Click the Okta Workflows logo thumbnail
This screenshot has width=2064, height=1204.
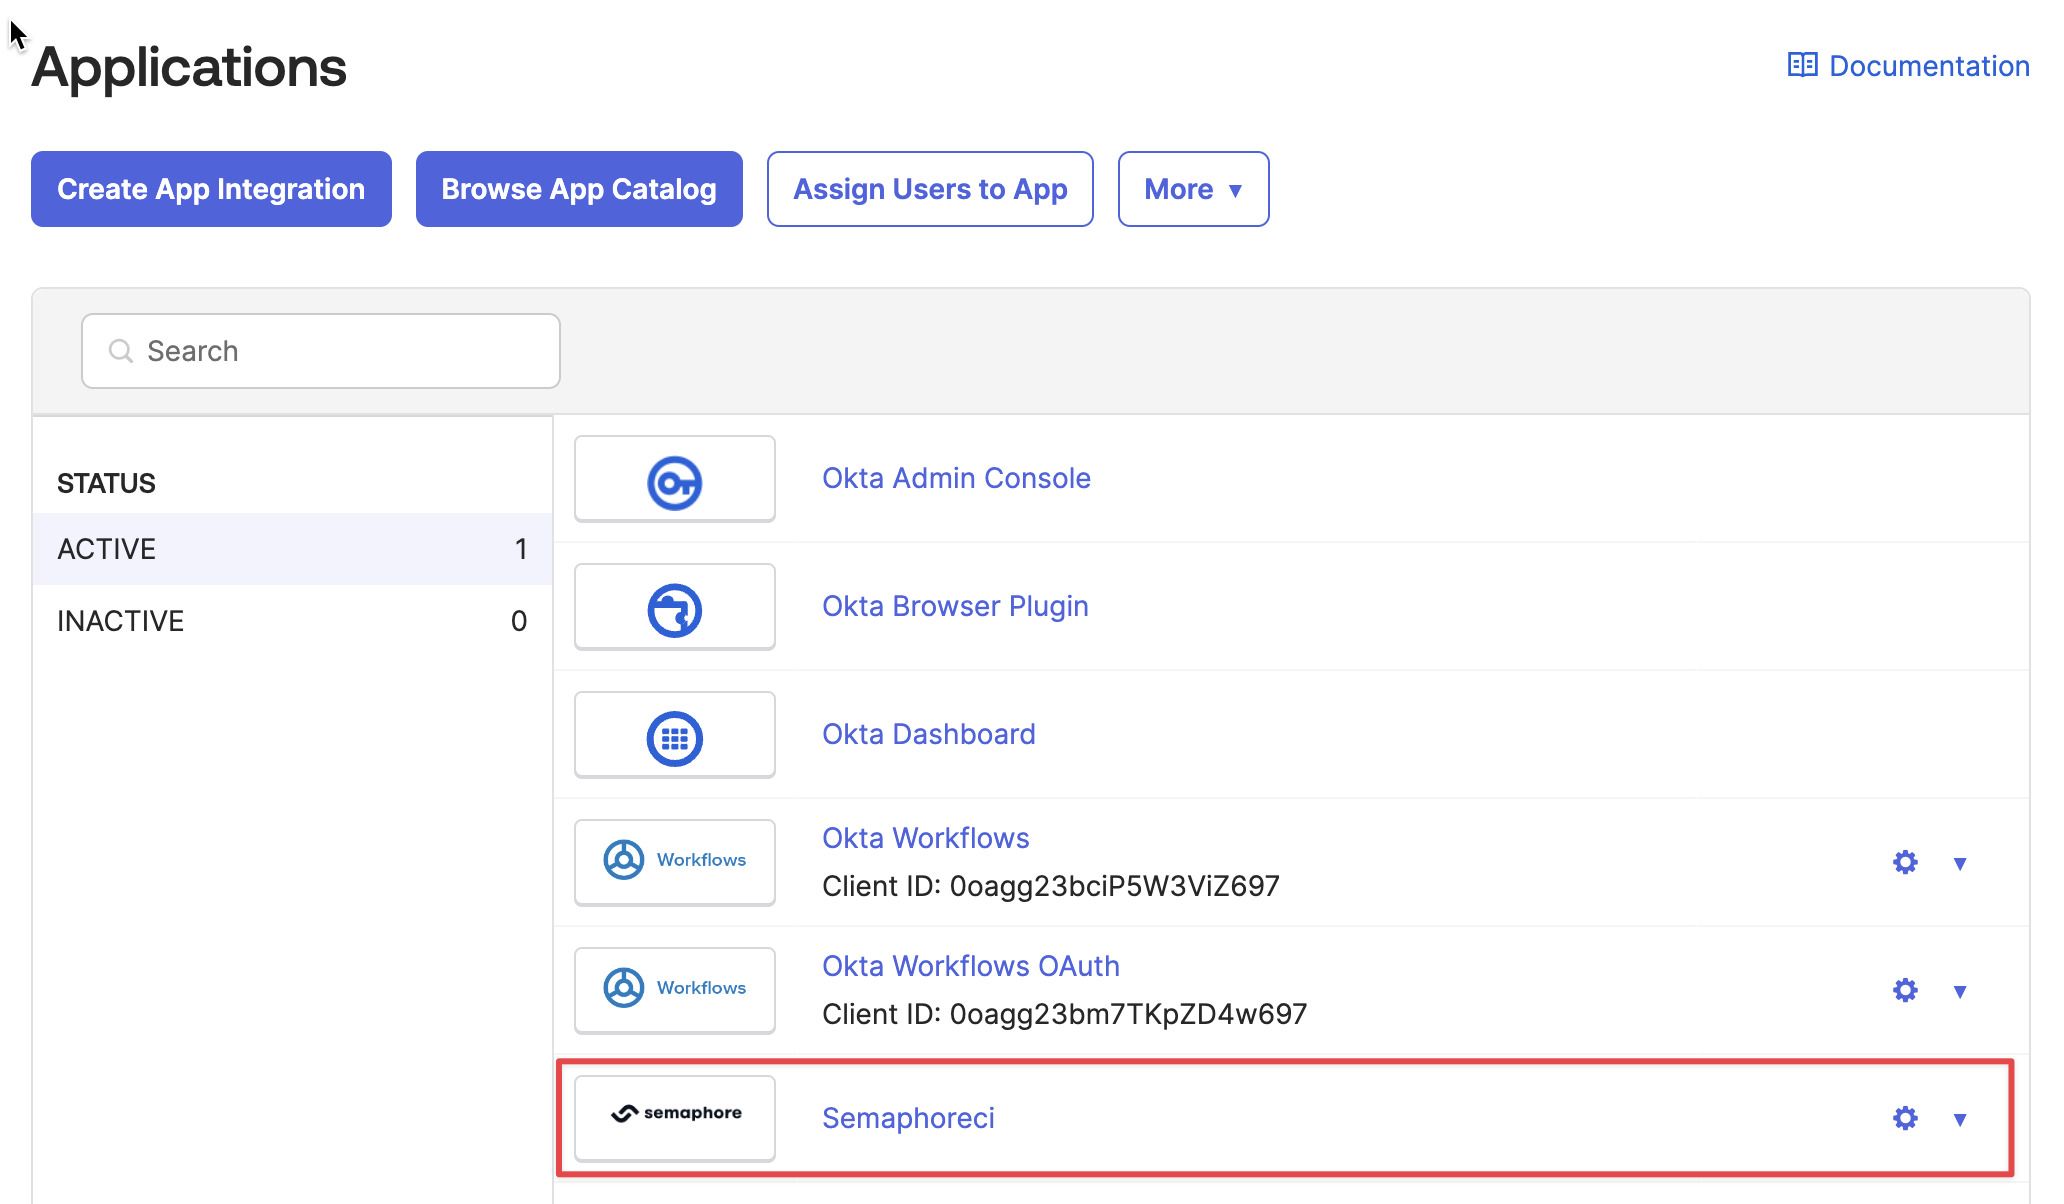point(675,862)
